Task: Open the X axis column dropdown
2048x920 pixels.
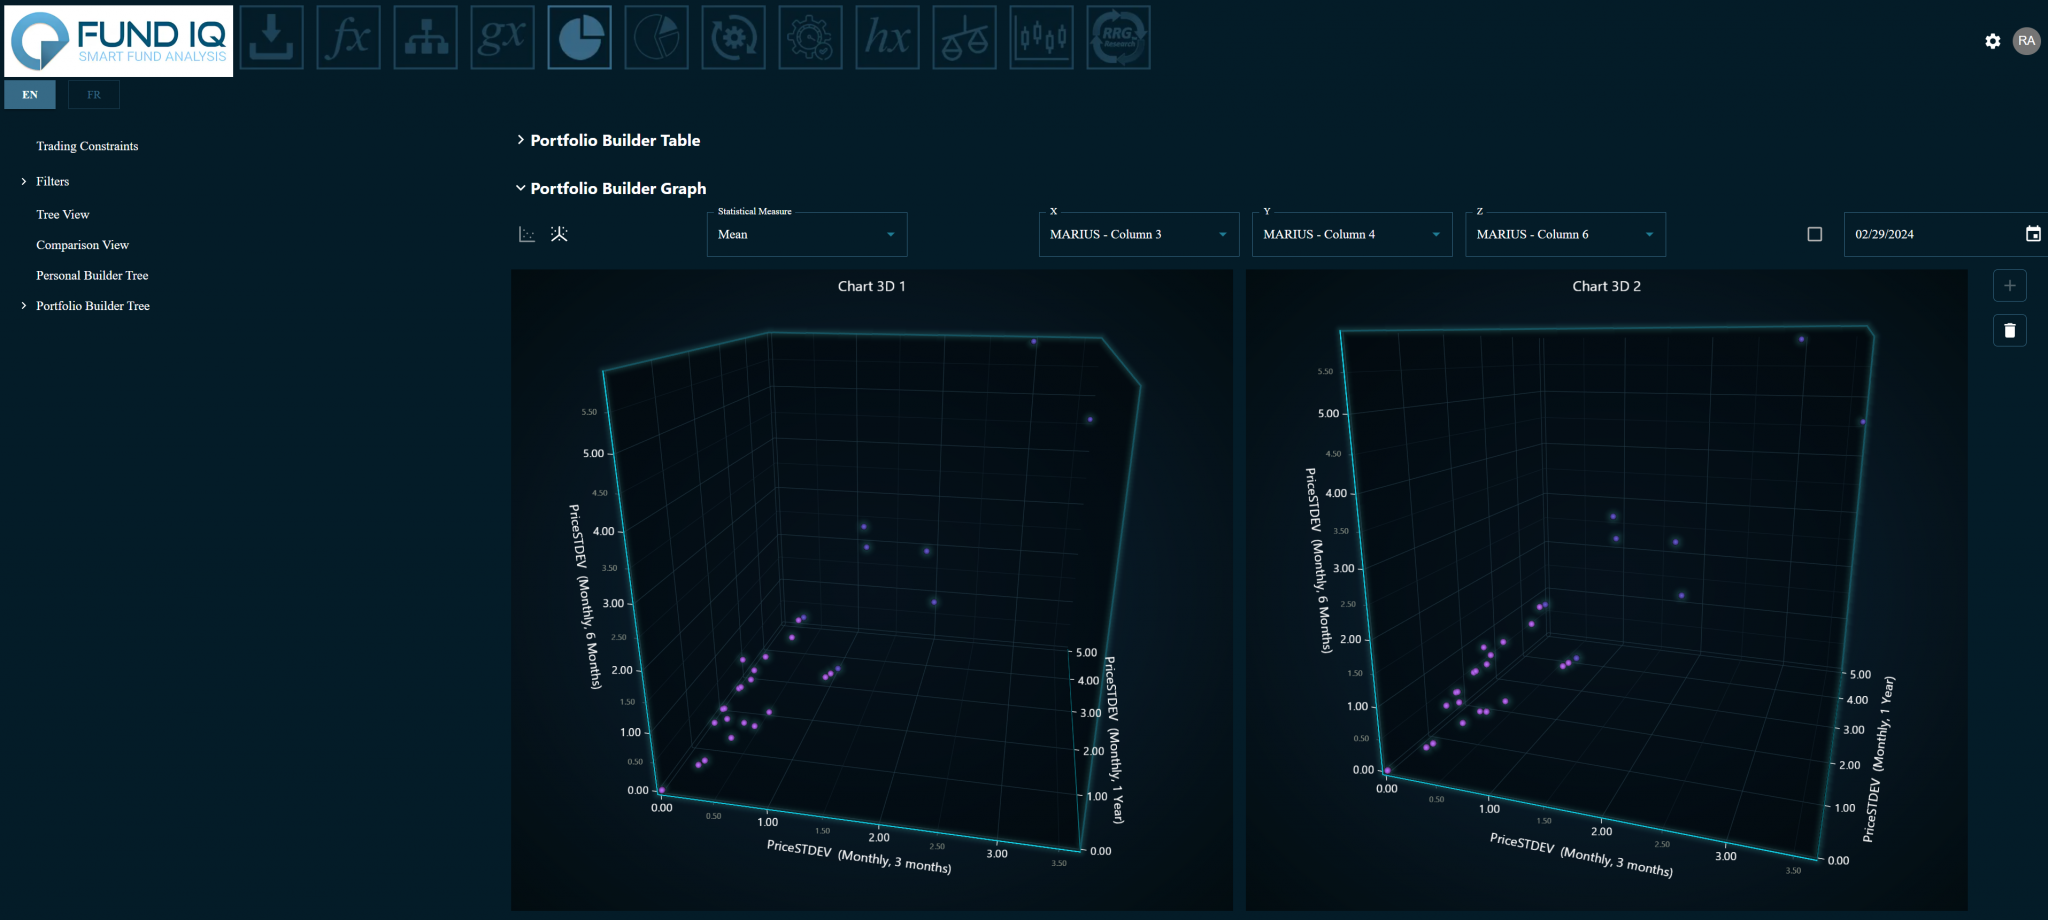Action: tap(1138, 234)
